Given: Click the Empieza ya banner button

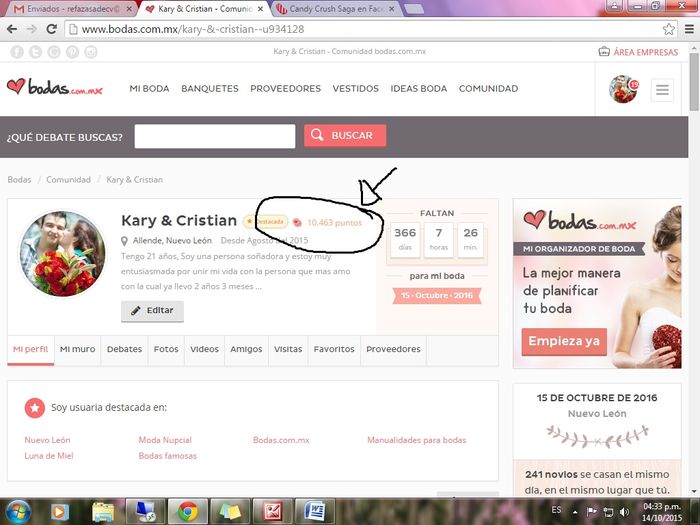Looking at the screenshot, I should point(564,342).
